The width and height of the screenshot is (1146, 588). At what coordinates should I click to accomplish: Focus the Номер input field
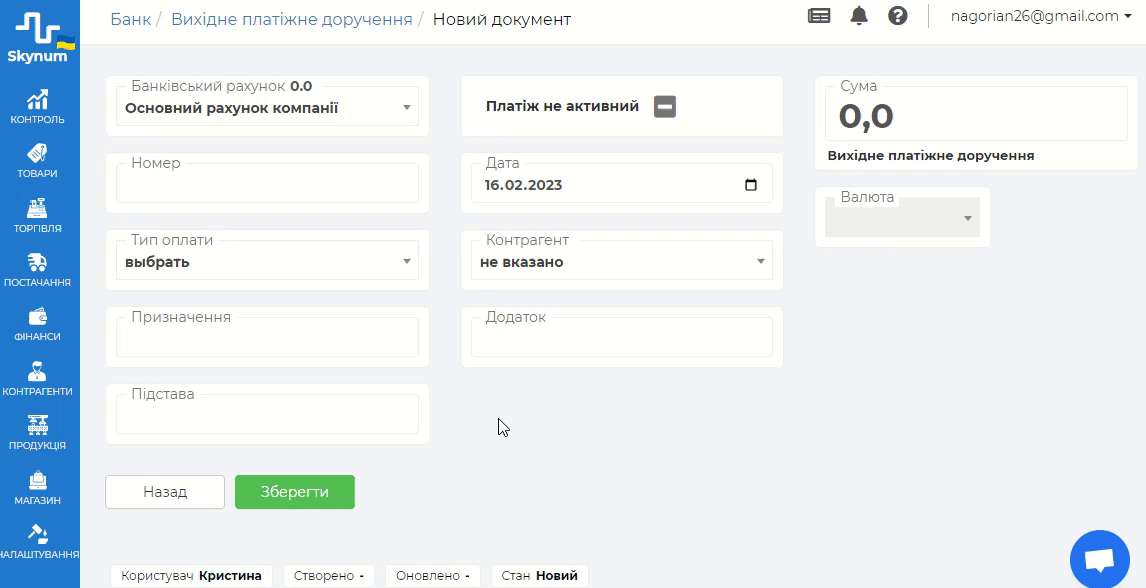tap(267, 183)
